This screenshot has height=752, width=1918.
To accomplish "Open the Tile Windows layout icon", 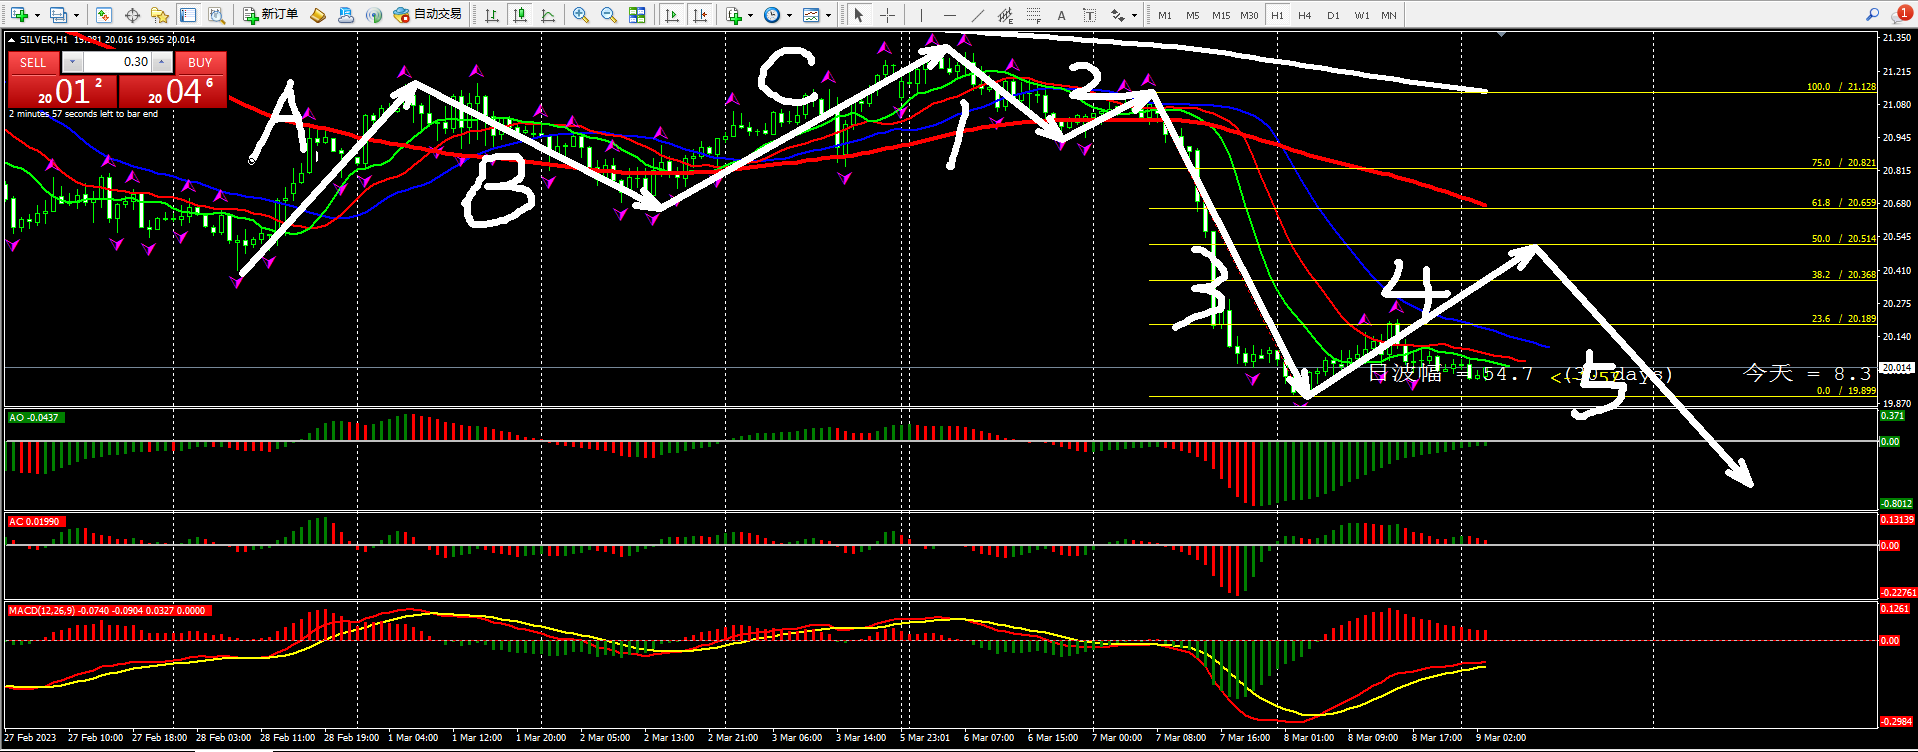I will click(x=637, y=15).
